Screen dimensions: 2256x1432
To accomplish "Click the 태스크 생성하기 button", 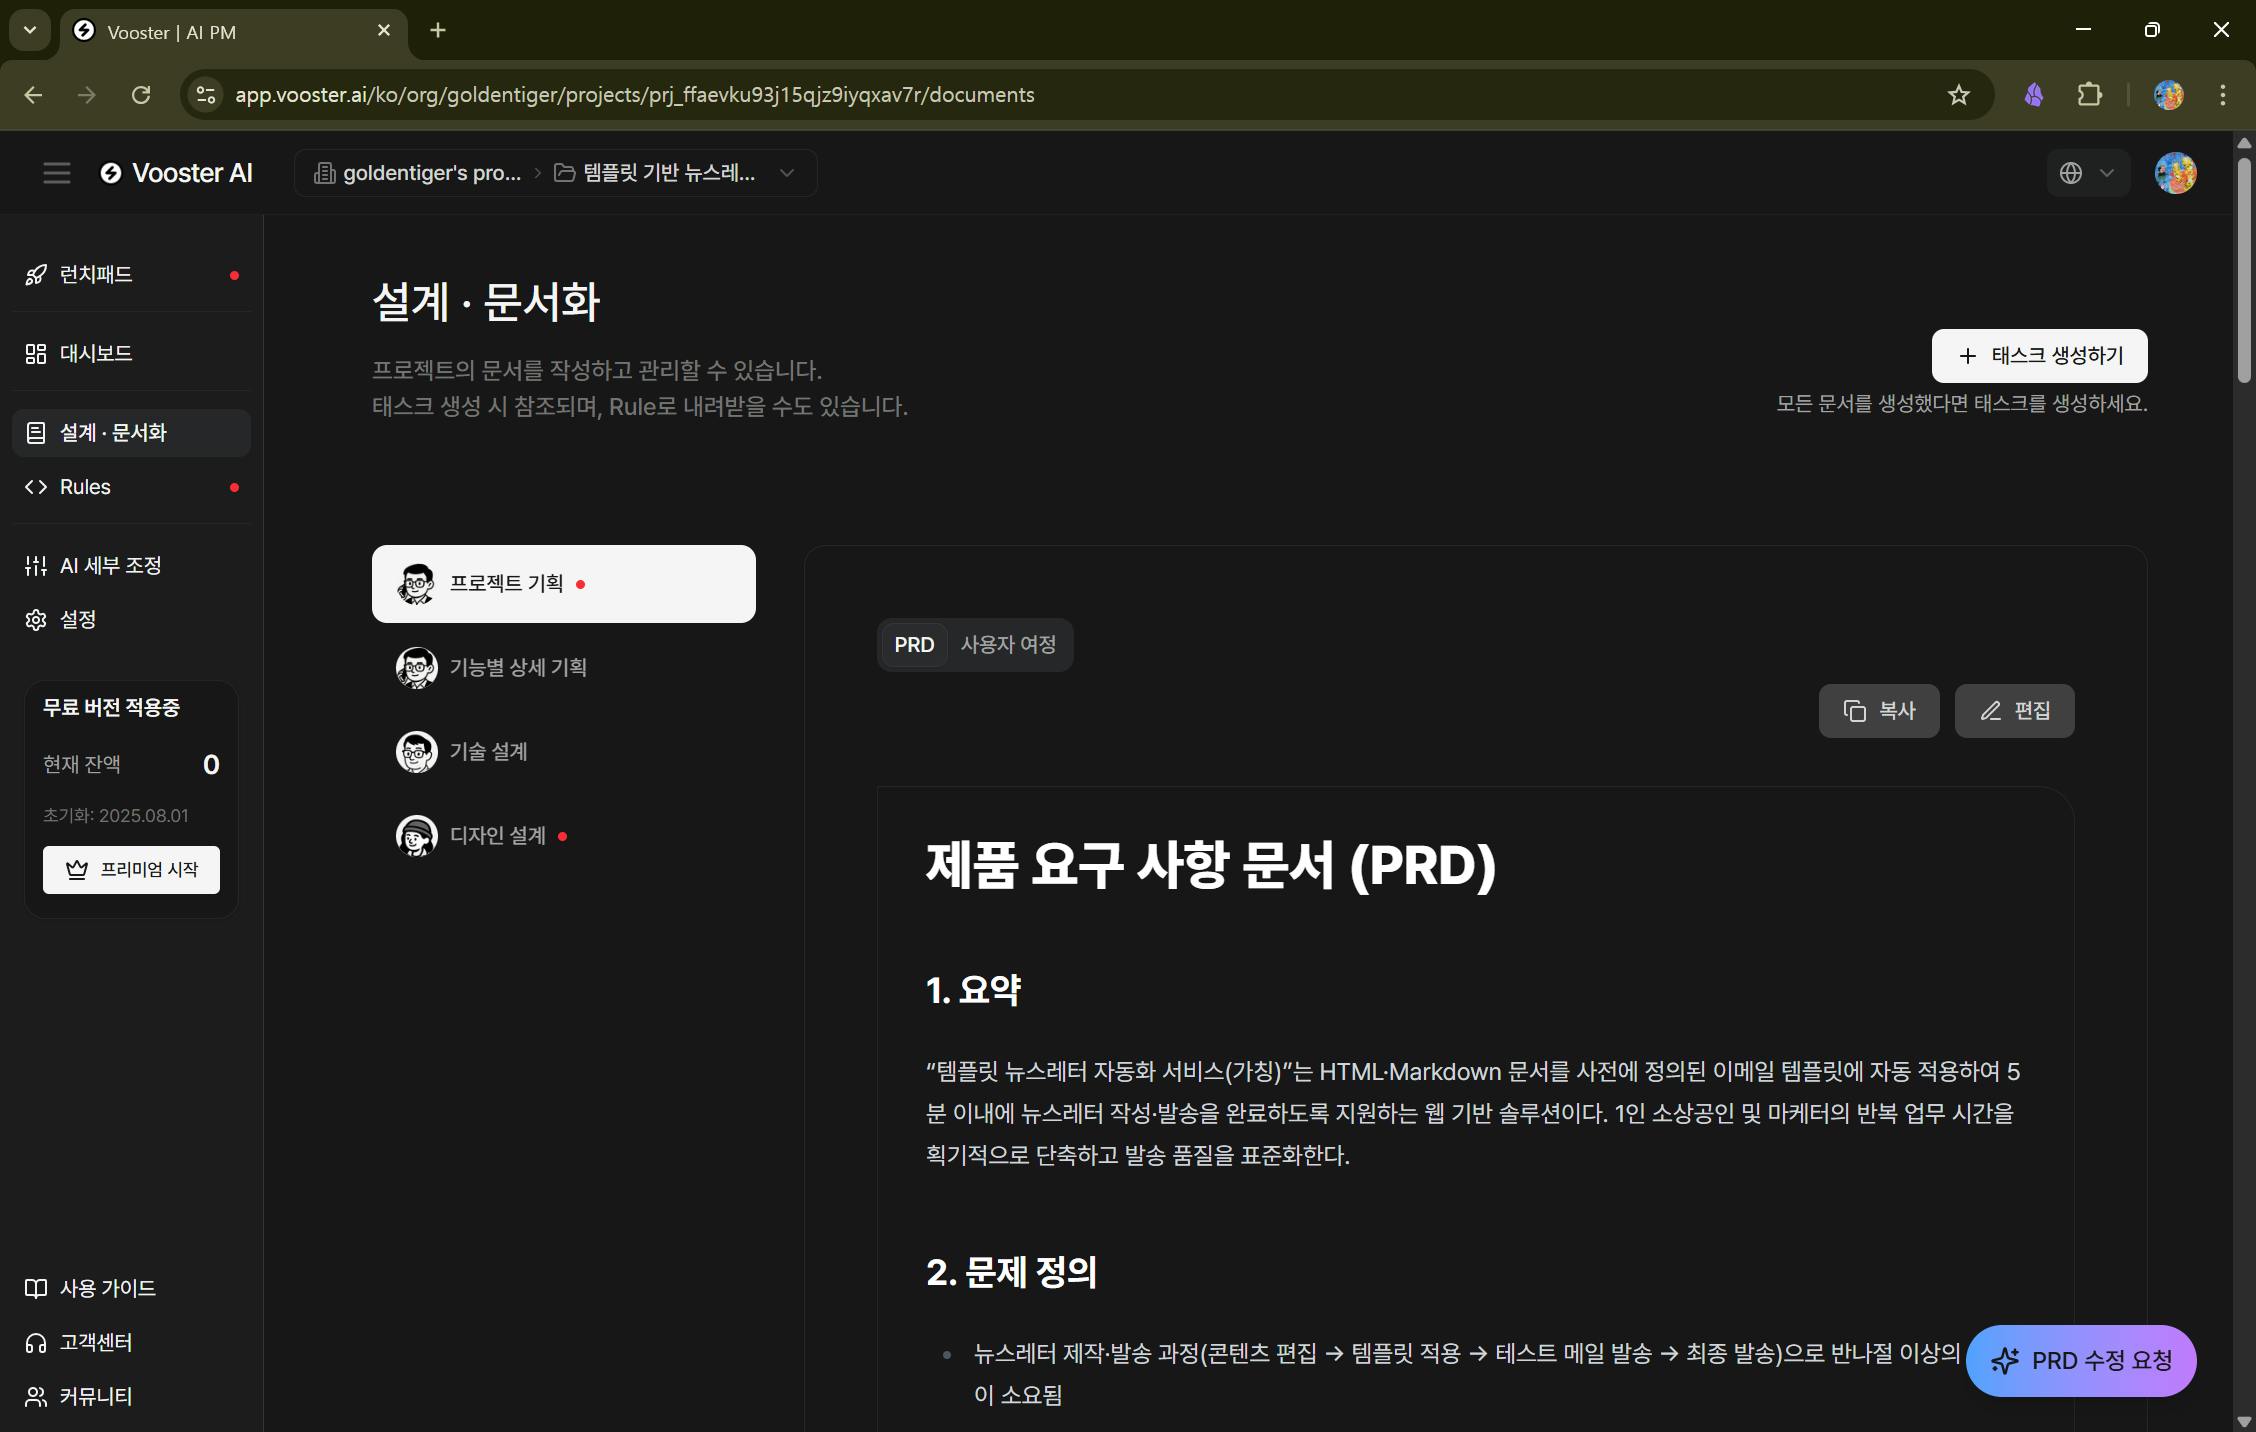I will coord(2039,356).
